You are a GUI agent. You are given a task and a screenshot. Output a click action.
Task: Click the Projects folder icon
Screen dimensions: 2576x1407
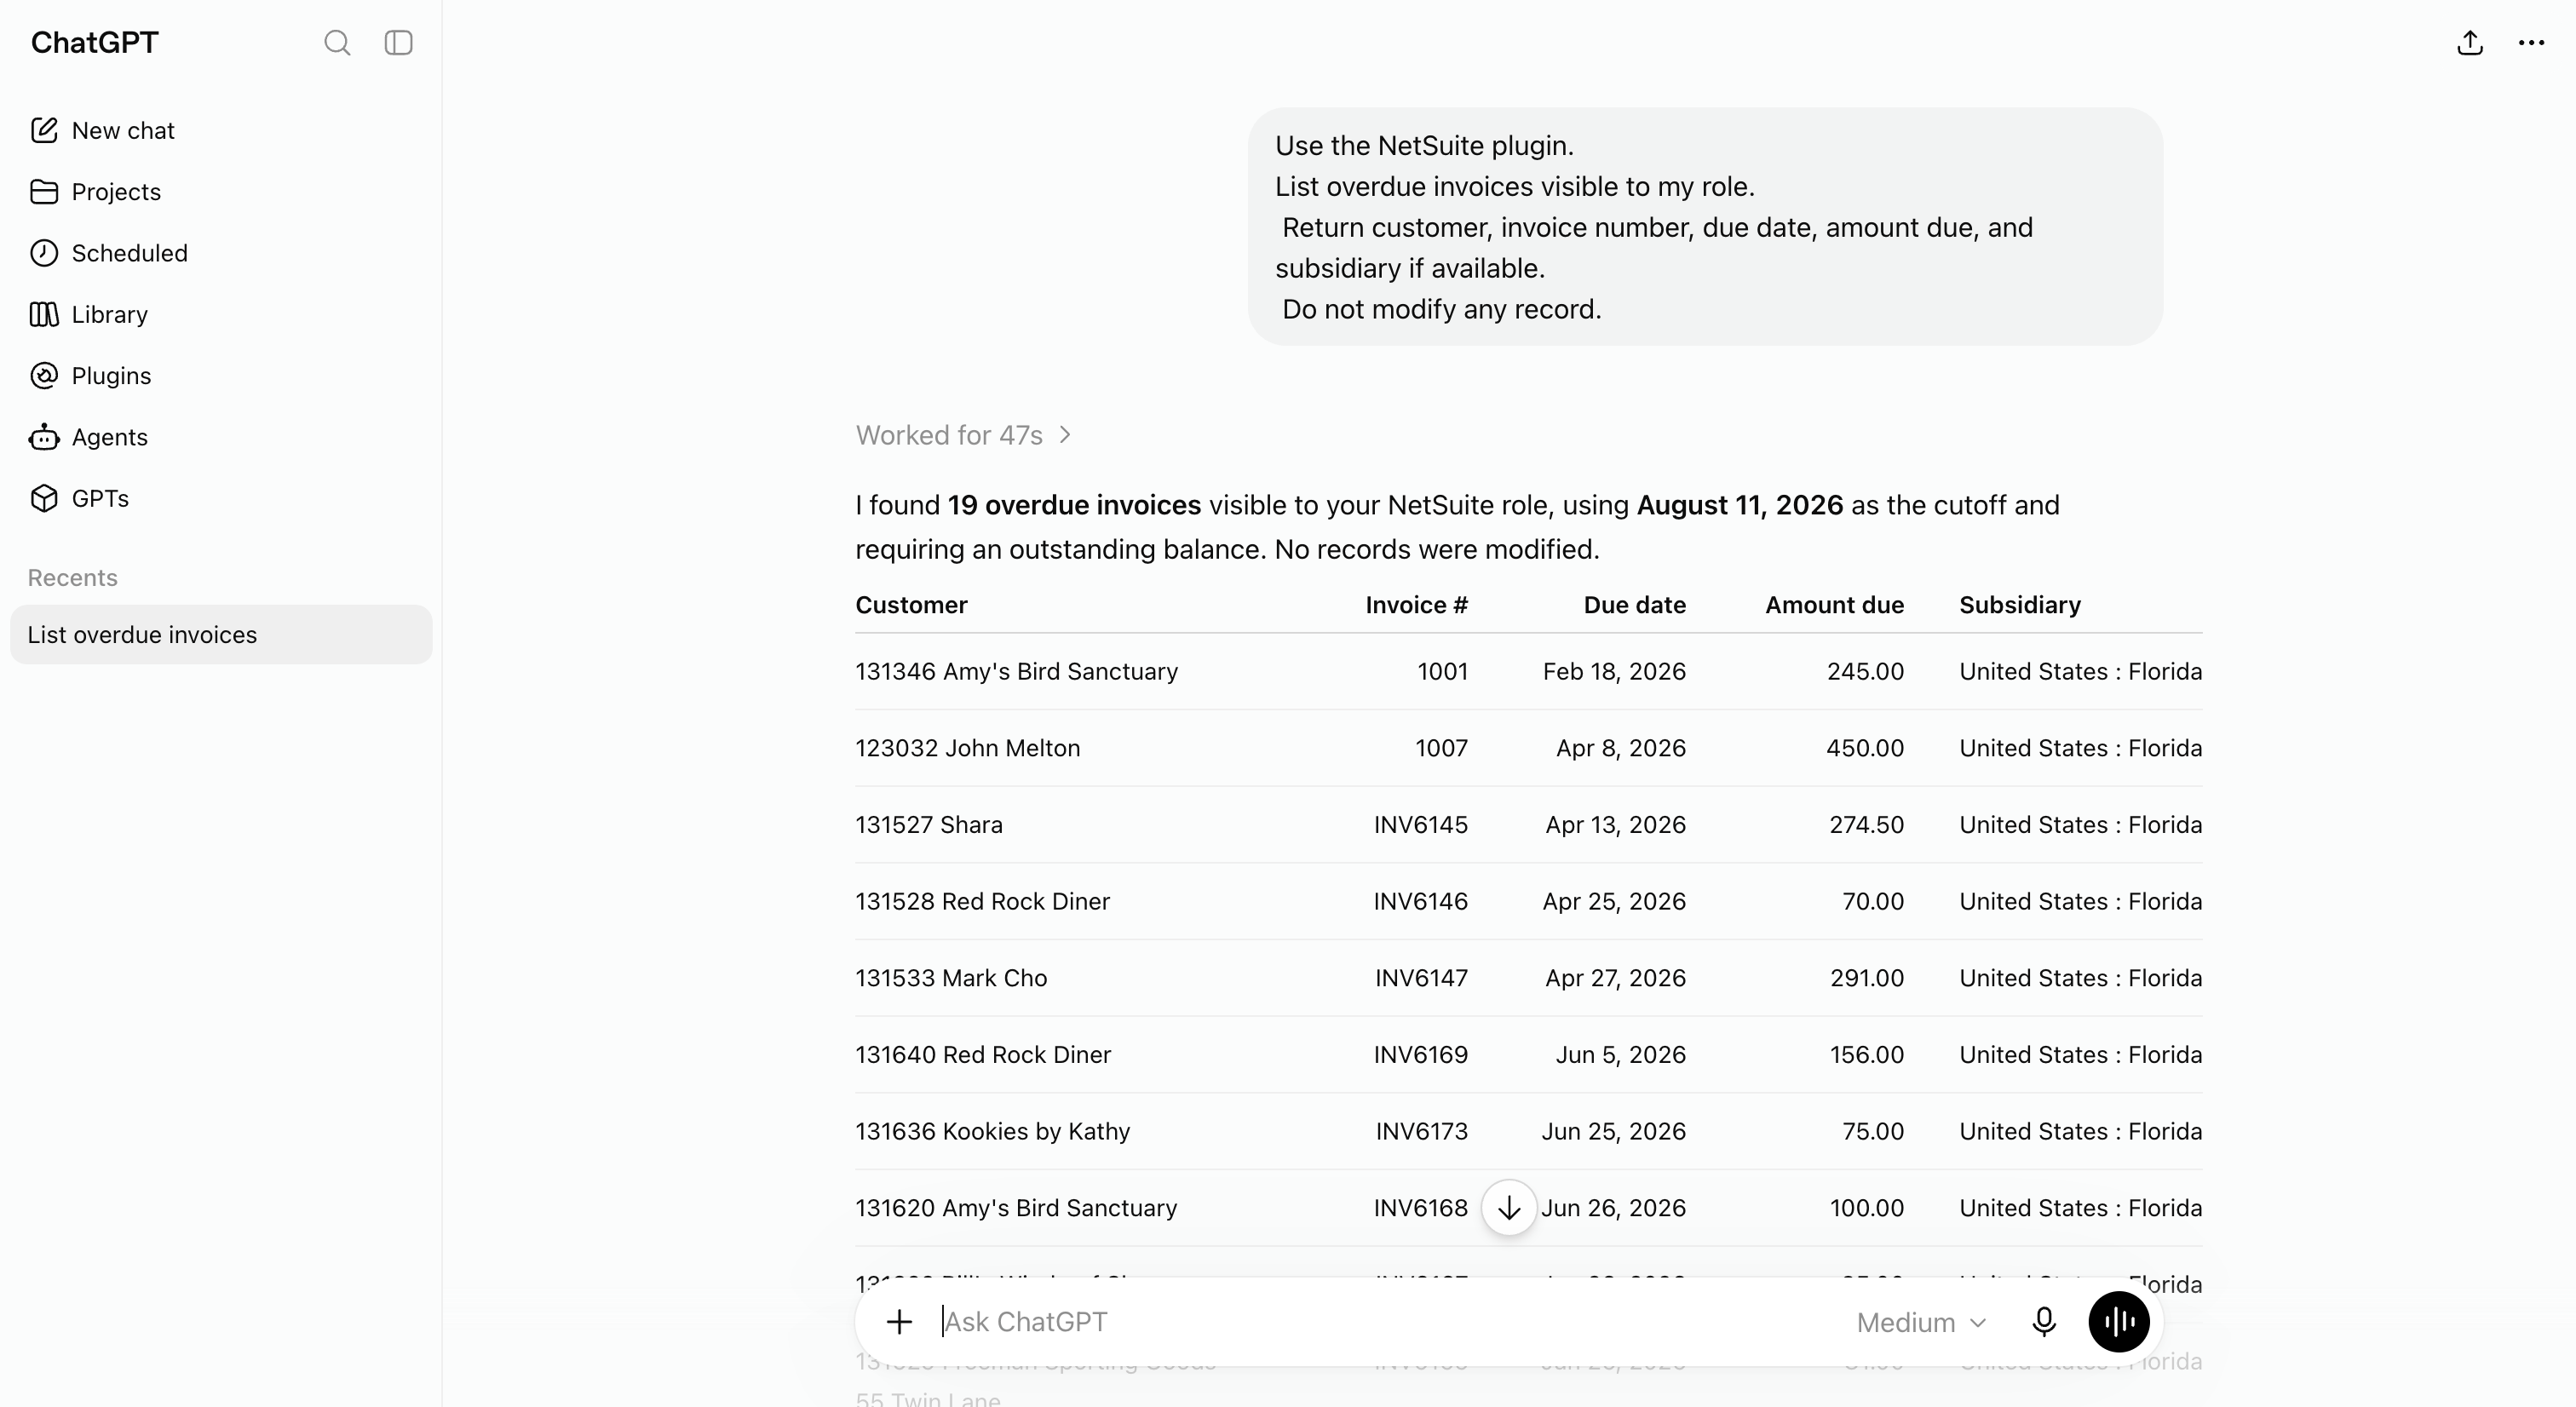tap(44, 191)
